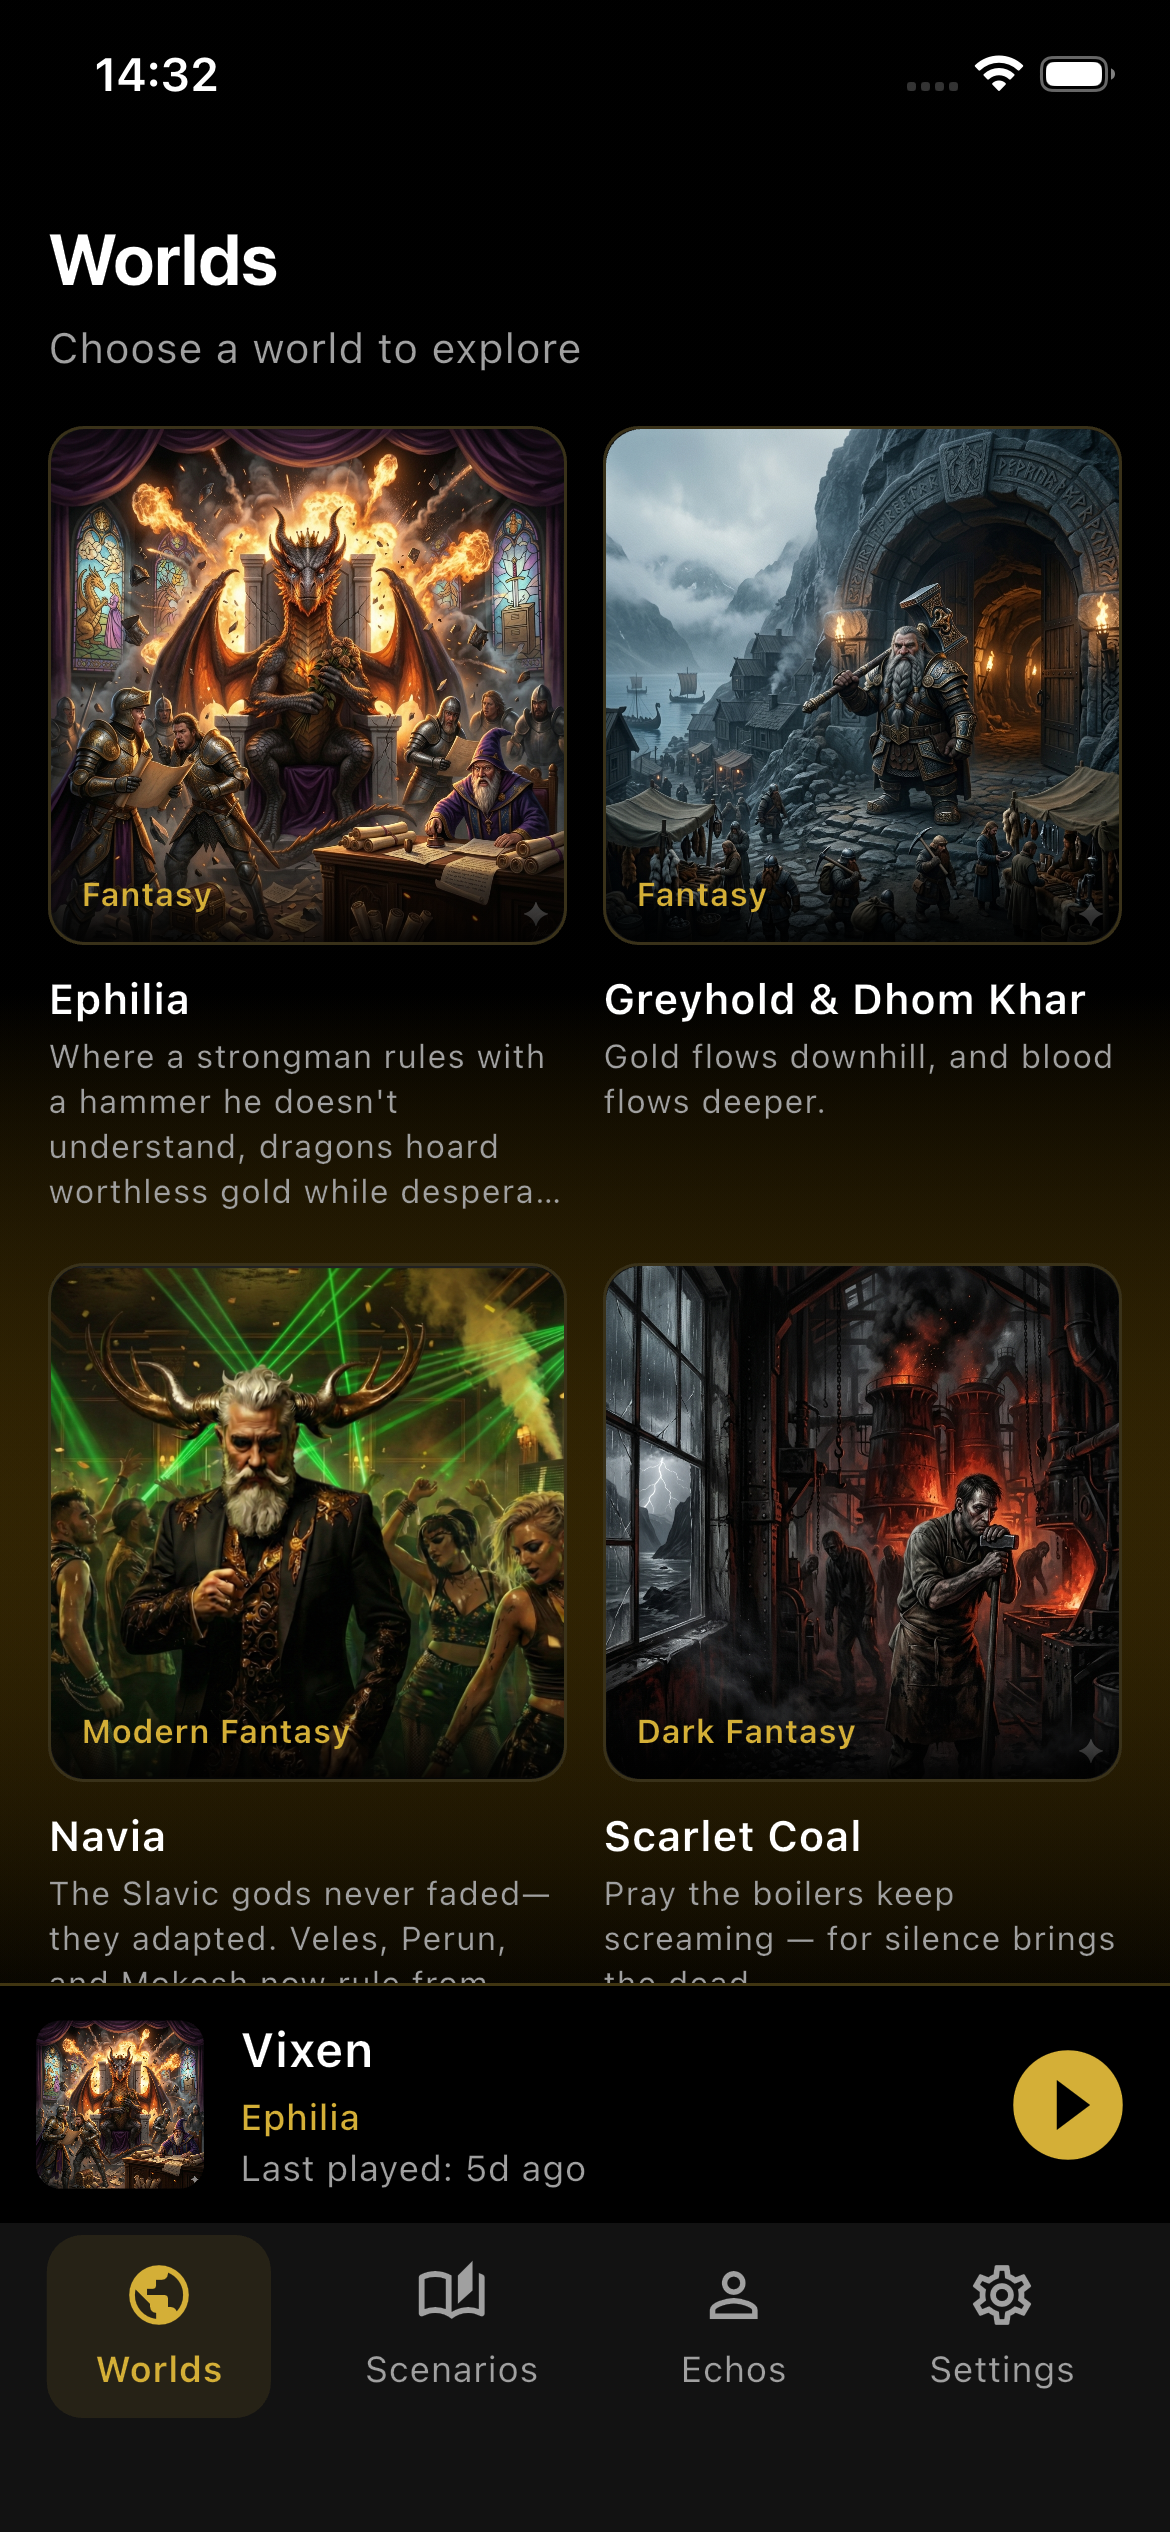1170x2532 pixels.
Task: Open the Navia title text
Action: click(108, 1837)
